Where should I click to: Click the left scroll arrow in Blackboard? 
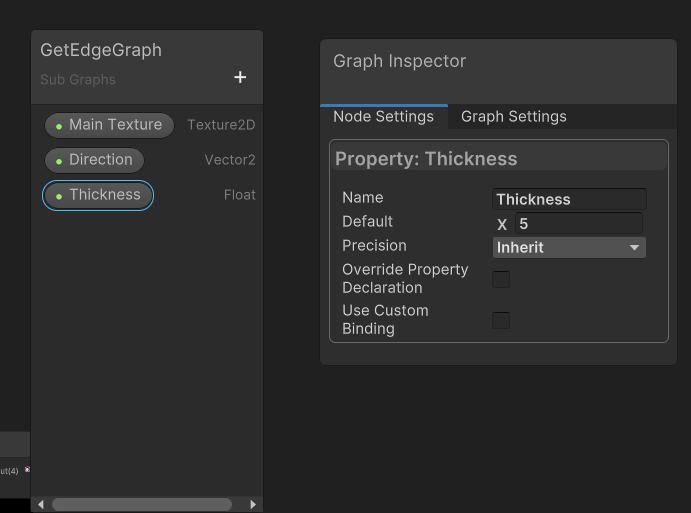tap(41, 505)
